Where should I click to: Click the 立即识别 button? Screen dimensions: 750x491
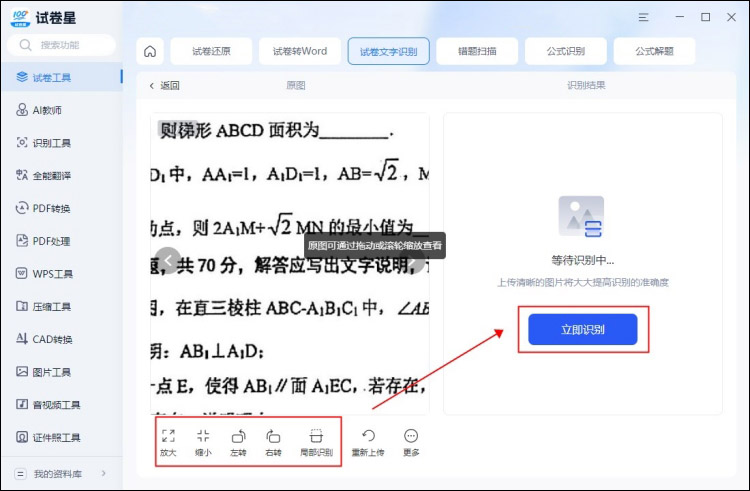(583, 329)
